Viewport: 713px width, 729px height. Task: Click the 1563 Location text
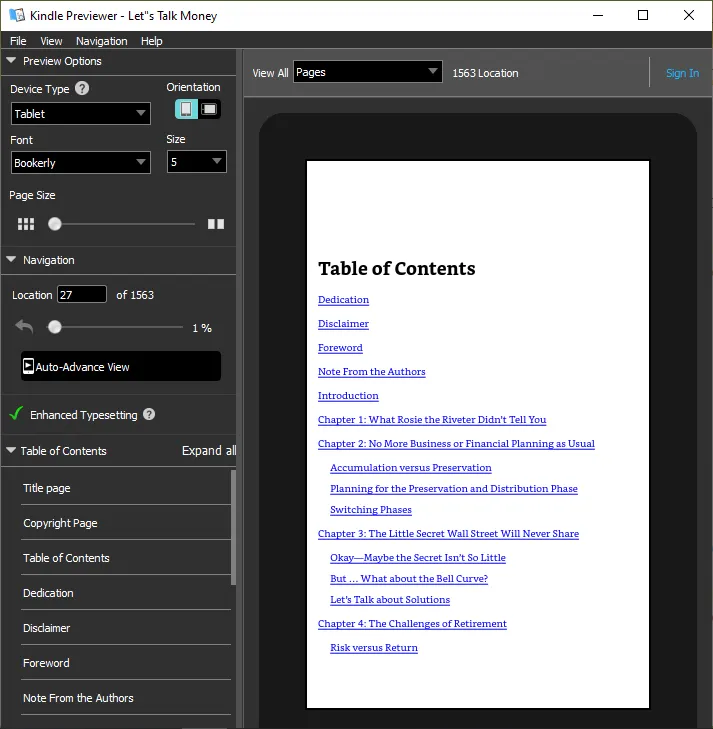(x=485, y=73)
